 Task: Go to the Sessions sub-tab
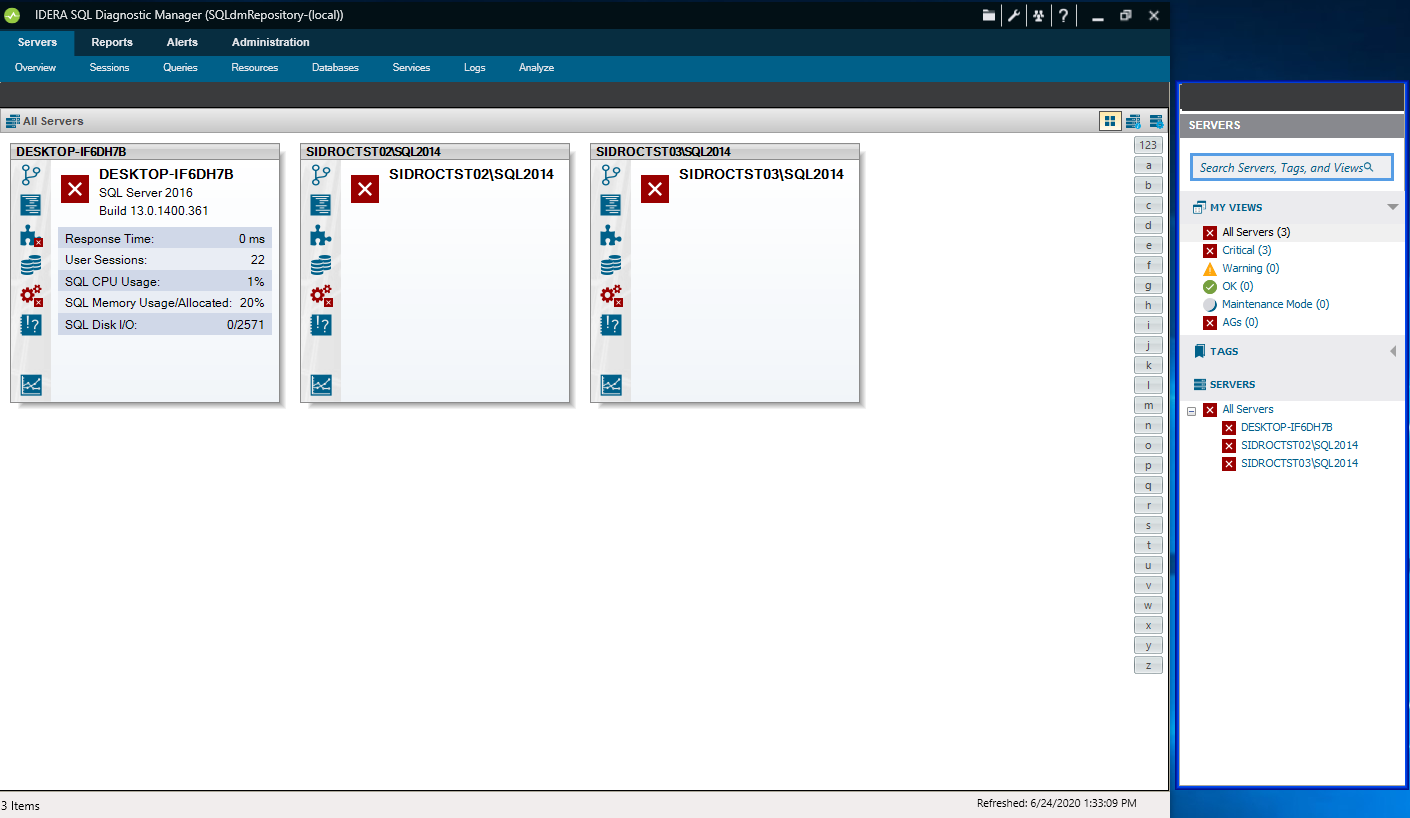pyautogui.click(x=109, y=68)
